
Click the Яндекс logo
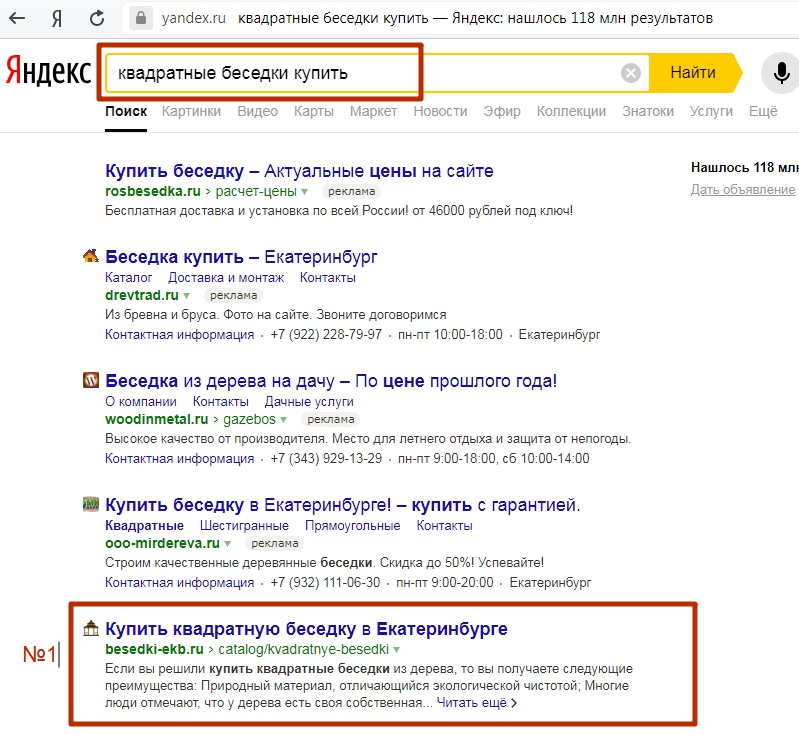(48, 72)
